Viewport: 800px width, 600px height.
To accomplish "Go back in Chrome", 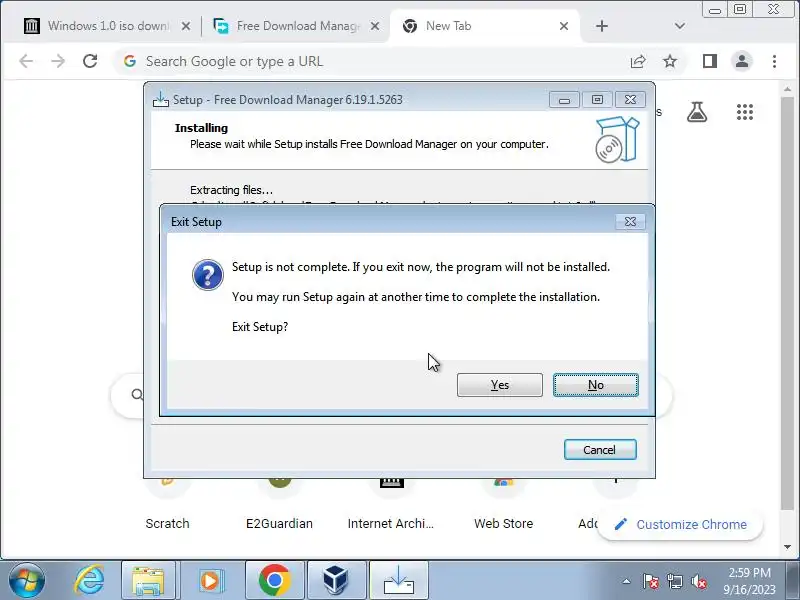I will click(26, 61).
